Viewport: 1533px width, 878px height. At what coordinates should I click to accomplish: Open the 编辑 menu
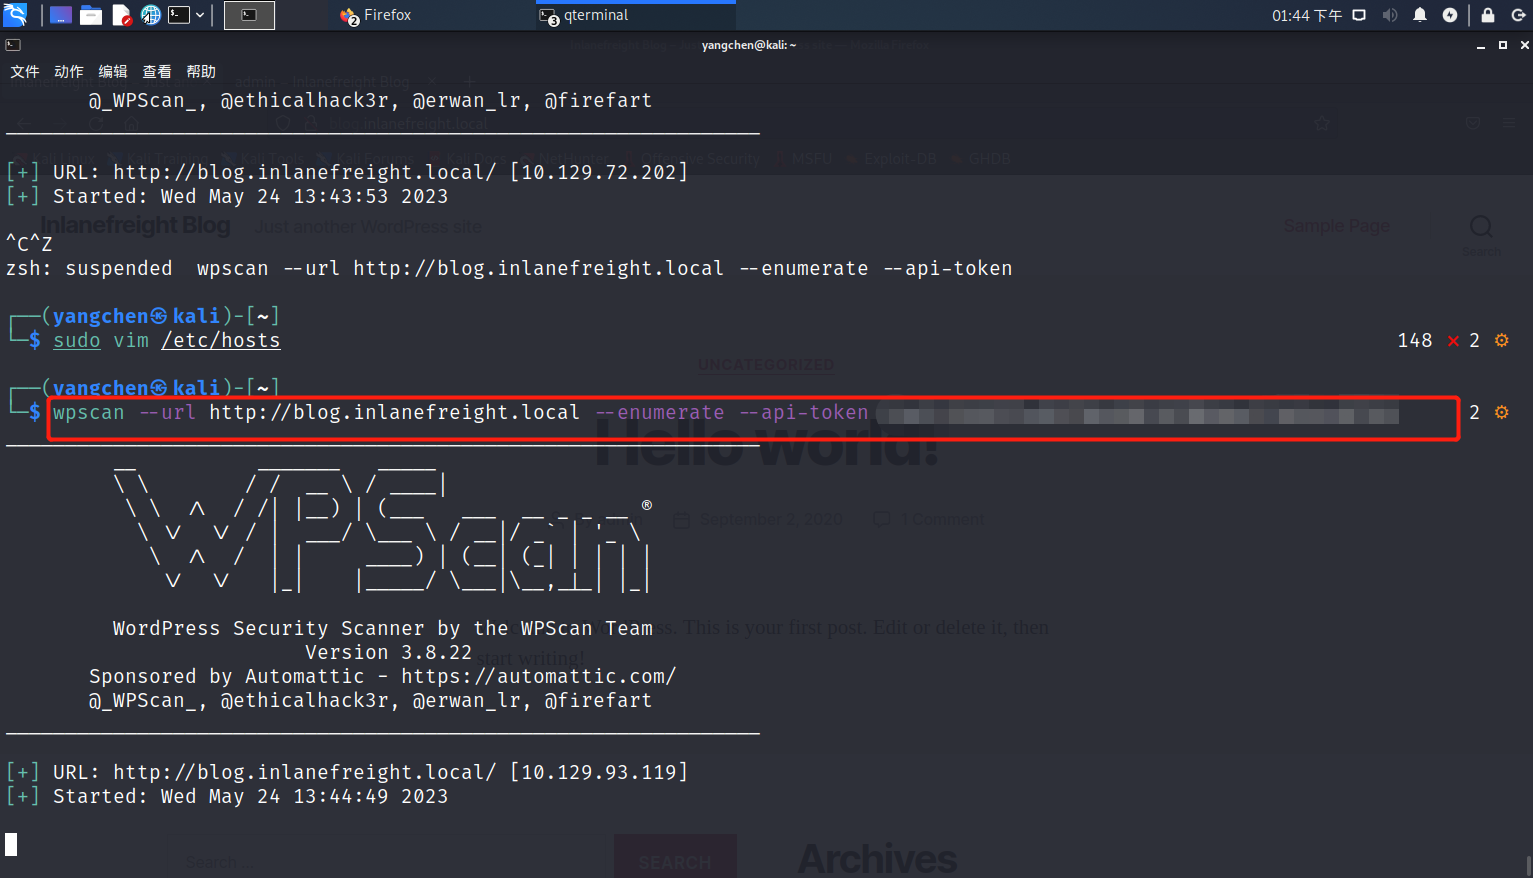point(113,72)
